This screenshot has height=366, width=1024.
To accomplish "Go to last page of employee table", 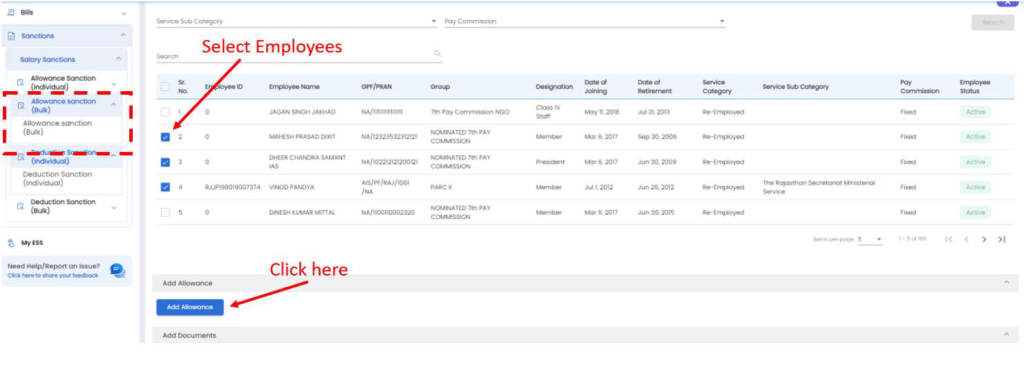I will pyautogui.click(x=1002, y=239).
